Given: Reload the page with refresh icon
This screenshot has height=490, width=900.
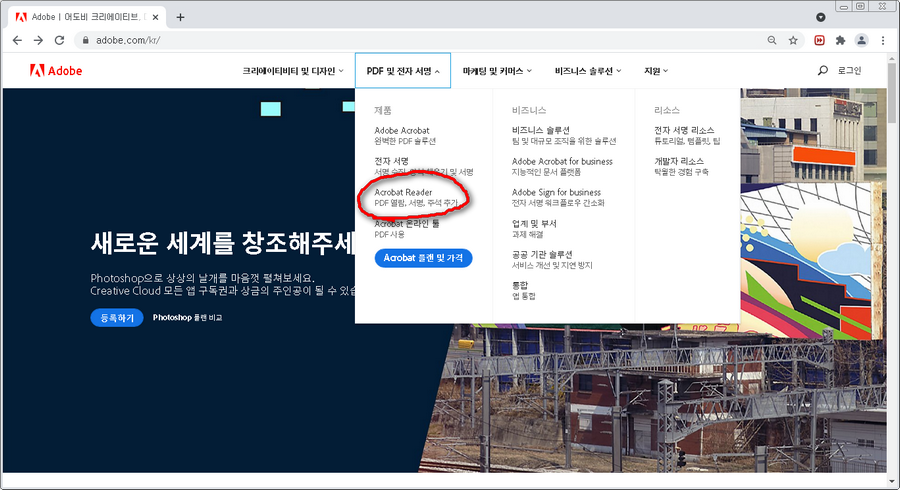Looking at the screenshot, I should pyautogui.click(x=59, y=40).
